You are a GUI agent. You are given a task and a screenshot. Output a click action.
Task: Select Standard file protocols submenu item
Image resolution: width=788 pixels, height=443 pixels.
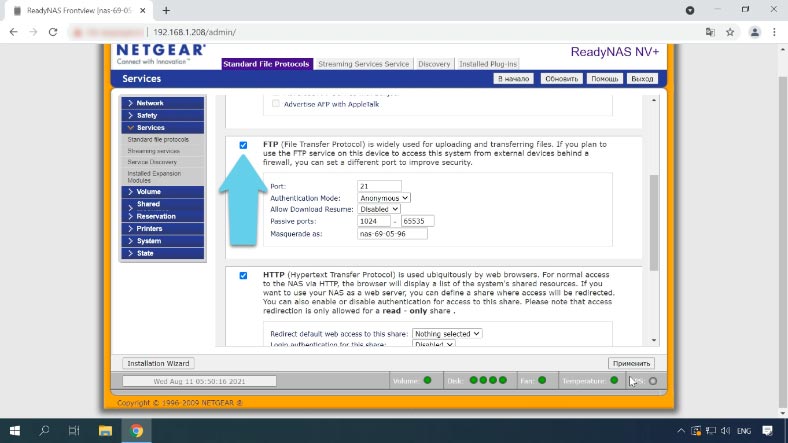pyautogui.click(x=158, y=140)
